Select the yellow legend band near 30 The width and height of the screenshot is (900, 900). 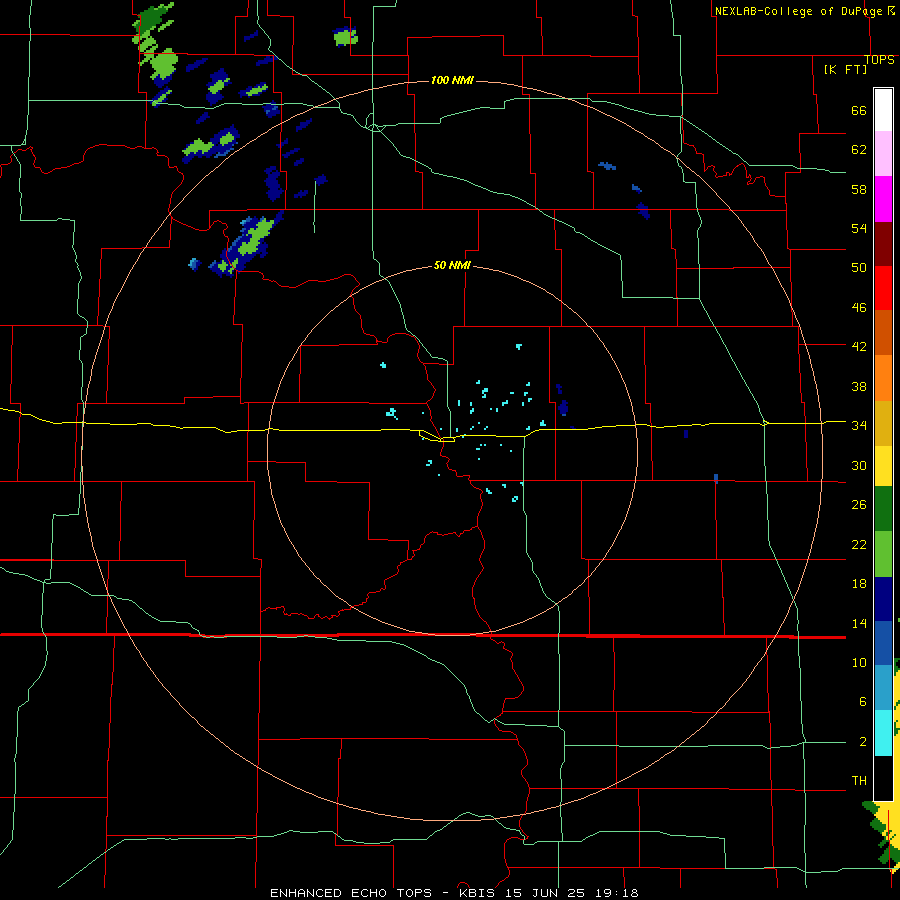coord(883,466)
